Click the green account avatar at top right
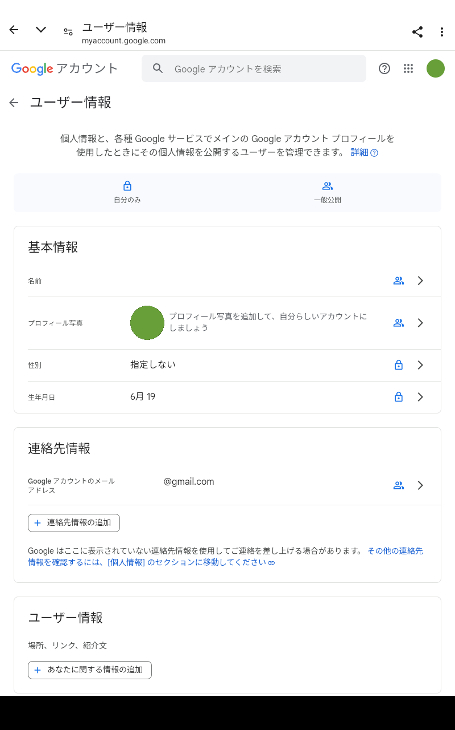This screenshot has height=730, width=455. pos(435,68)
